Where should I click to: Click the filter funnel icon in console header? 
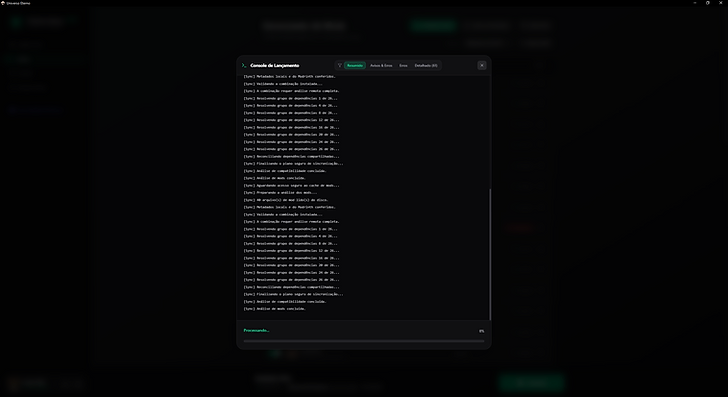[339, 65]
